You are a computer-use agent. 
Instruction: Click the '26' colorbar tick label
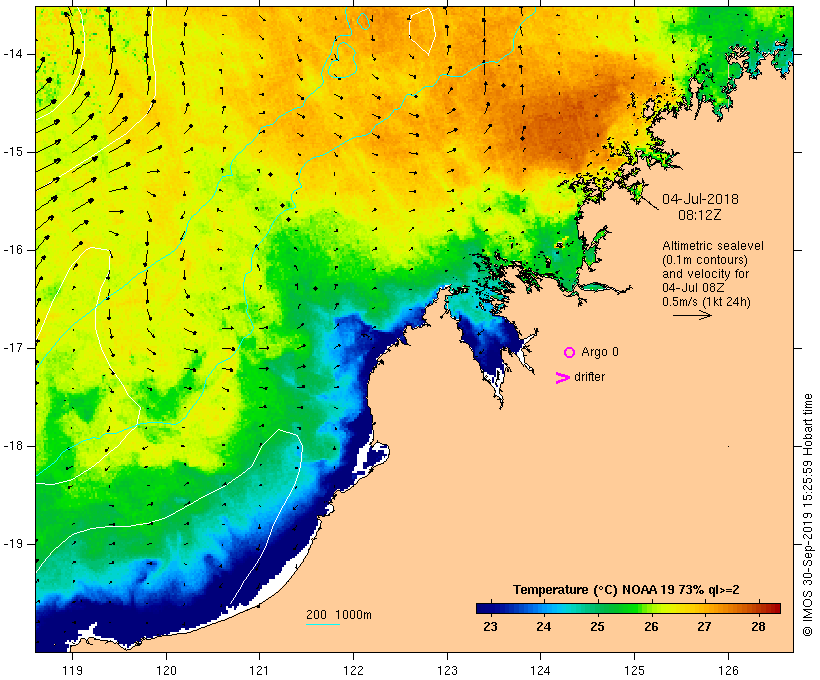coord(651,627)
